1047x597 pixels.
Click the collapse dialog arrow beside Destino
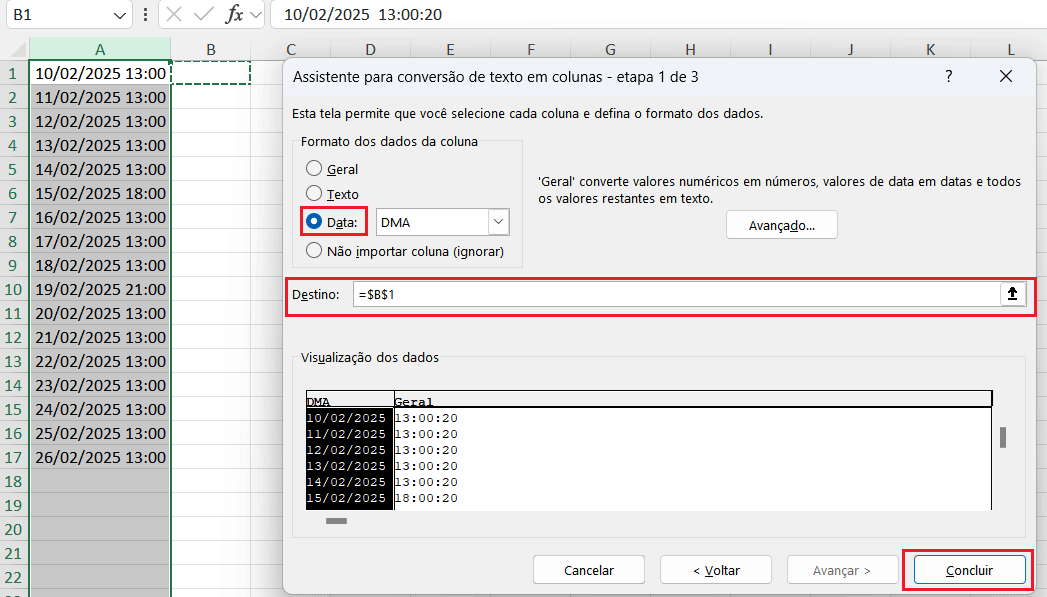(x=1012, y=294)
